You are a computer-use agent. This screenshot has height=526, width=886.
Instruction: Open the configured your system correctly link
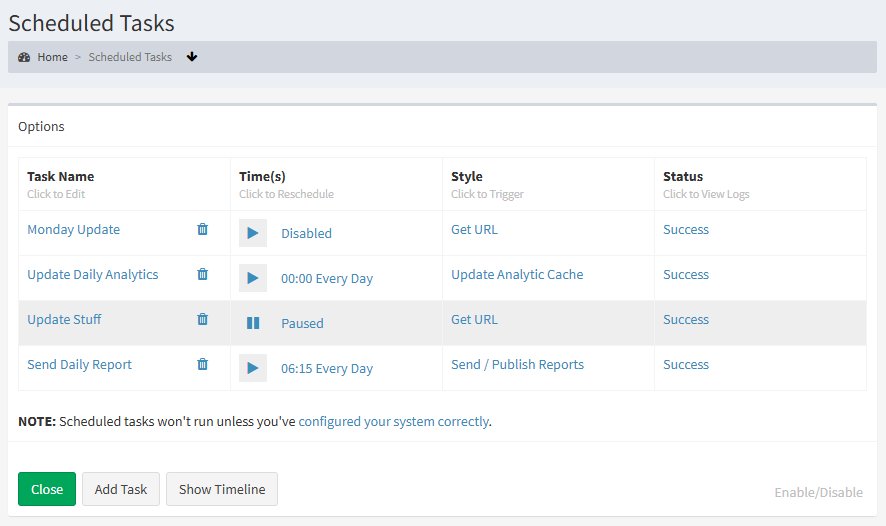(x=393, y=421)
